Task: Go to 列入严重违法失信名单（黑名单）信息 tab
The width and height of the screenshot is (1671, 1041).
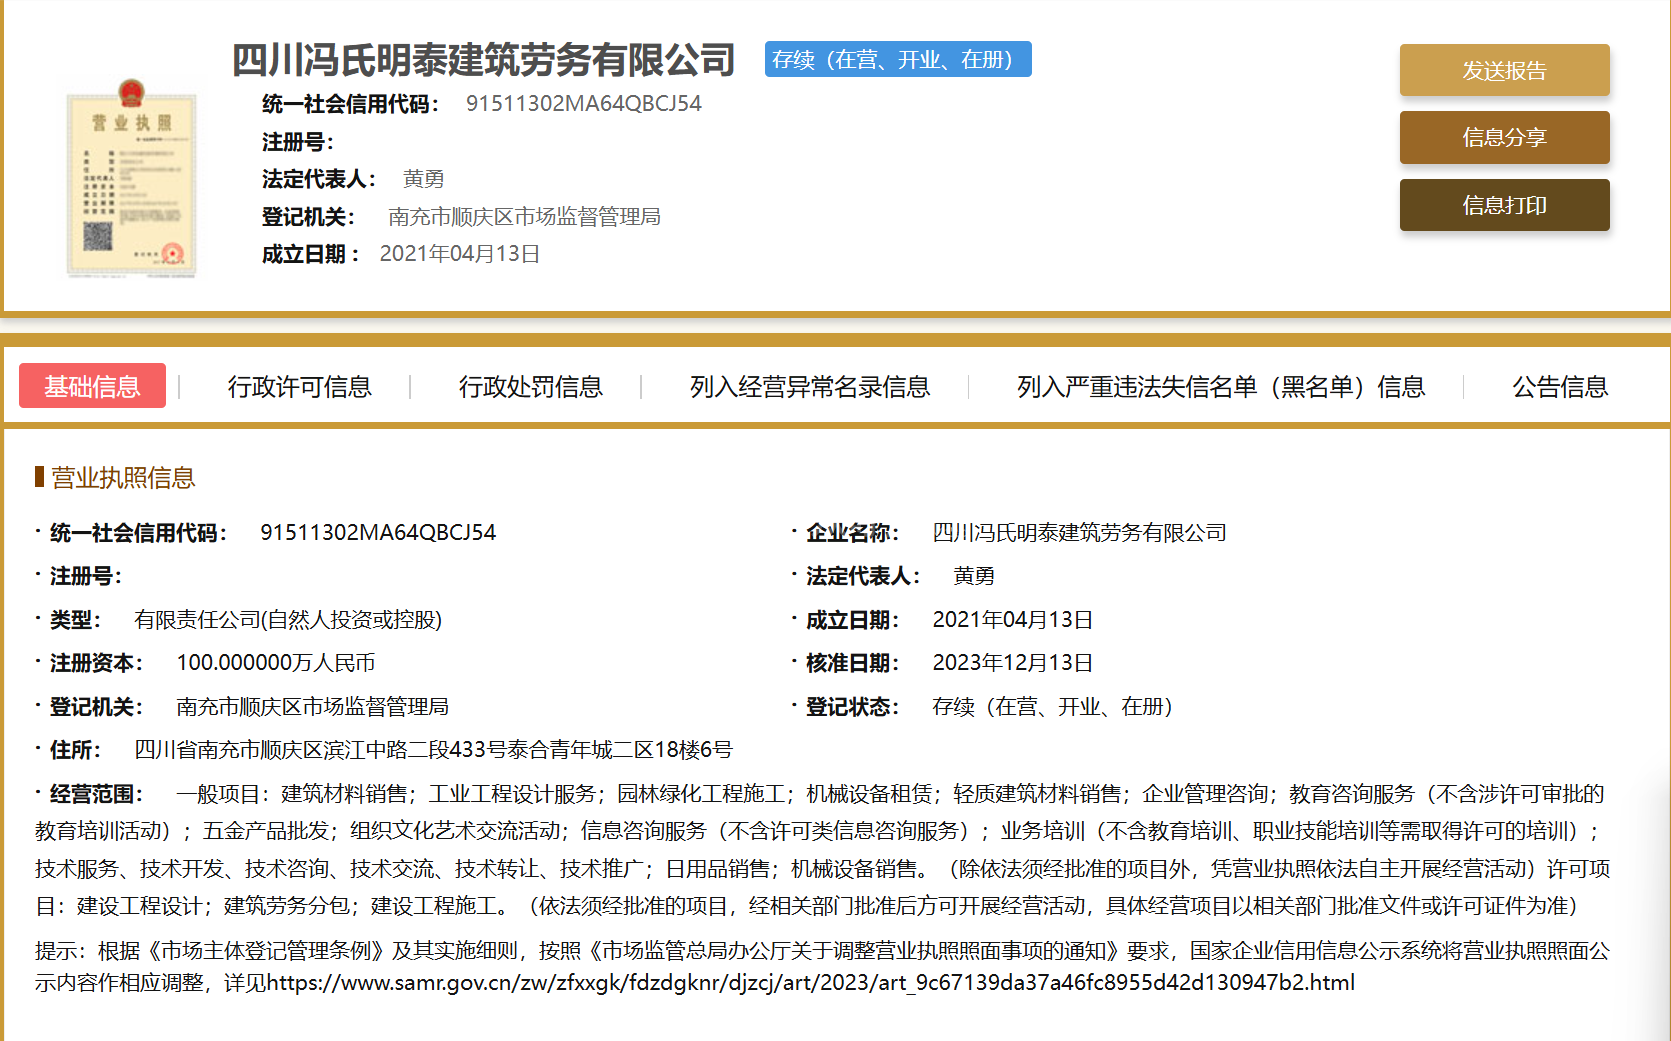Action: 1220,387
